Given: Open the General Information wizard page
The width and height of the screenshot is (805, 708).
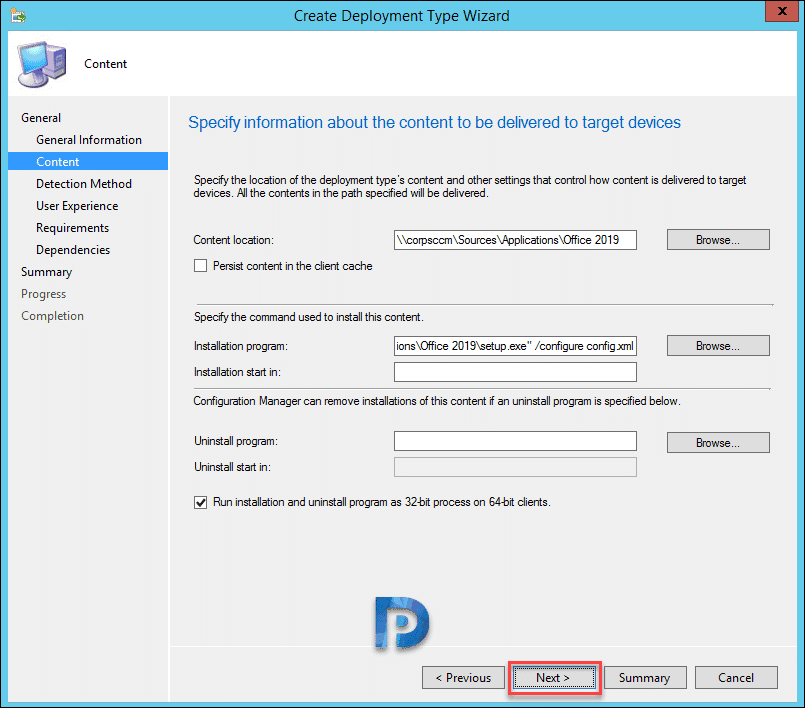Looking at the screenshot, I should coord(89,140).
